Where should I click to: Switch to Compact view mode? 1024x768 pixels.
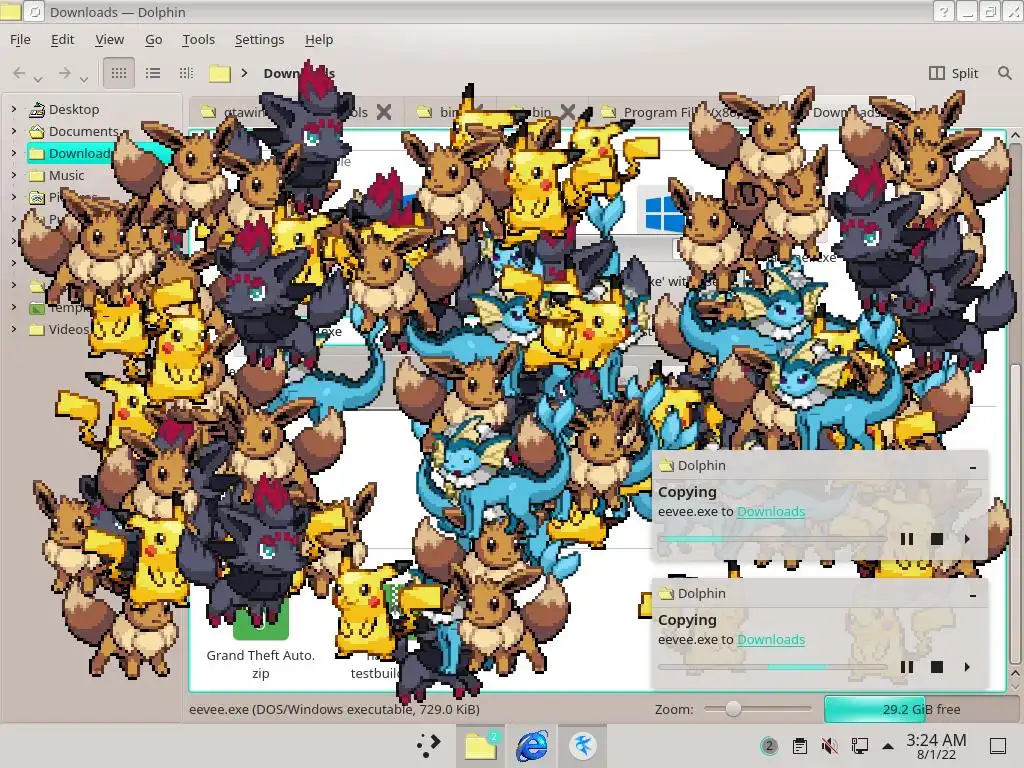click(x=153, y=73)
